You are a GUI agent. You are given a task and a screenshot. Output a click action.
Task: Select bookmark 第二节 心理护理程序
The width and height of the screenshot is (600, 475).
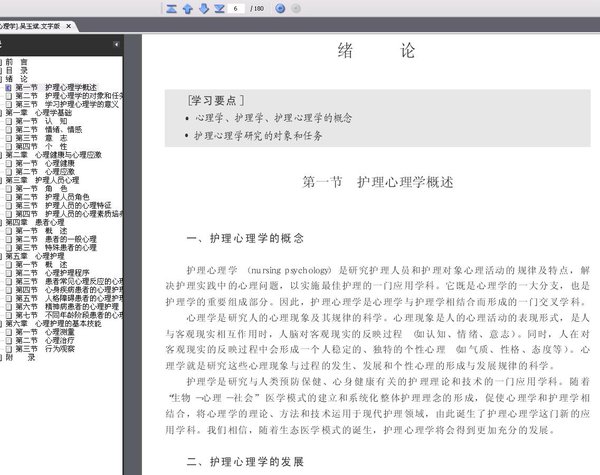click(52, 273)
